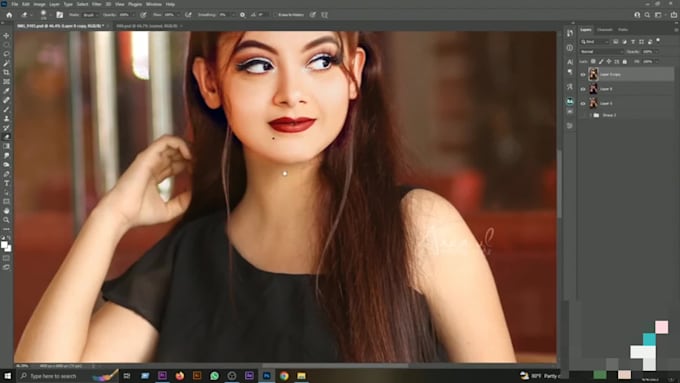Image resolution: width=680 pixels, height=383 pixels.
Task: Click the foreground color swatch
Action: tap(4, 245)
